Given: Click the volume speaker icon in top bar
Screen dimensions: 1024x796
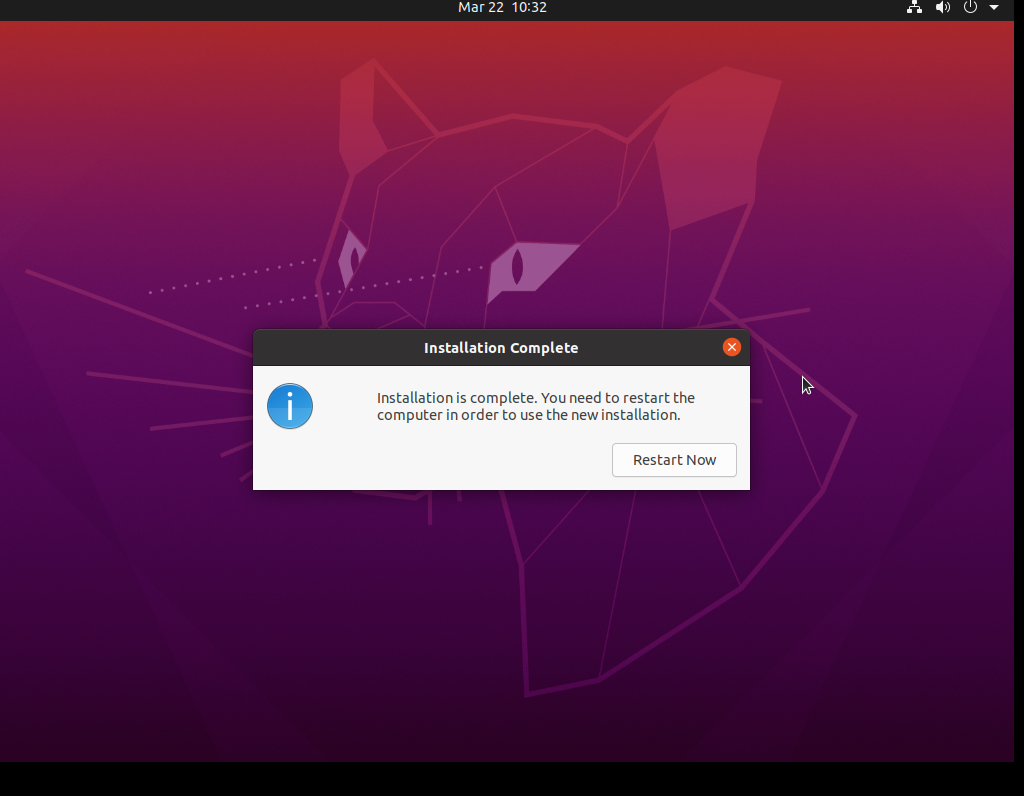Looking at the screenshot, I should coord(942,7).
